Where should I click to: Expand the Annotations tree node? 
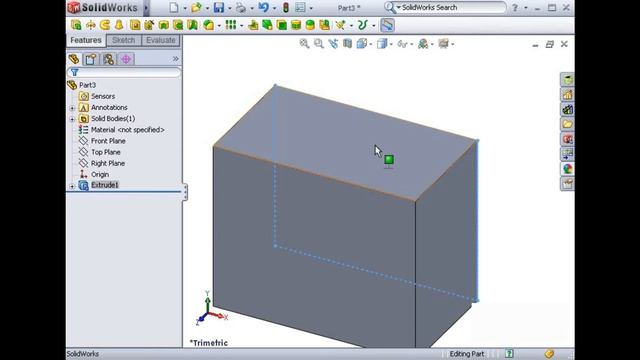click(72, 108)
